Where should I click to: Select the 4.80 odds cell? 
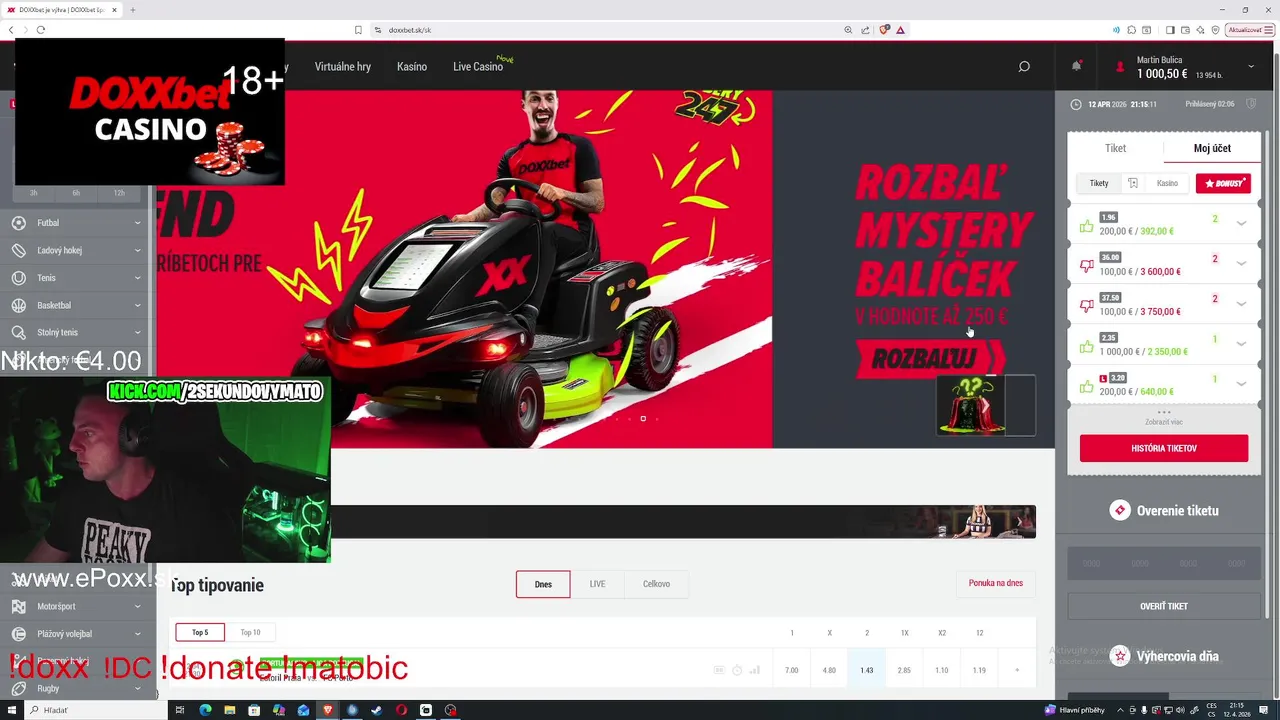829,670
